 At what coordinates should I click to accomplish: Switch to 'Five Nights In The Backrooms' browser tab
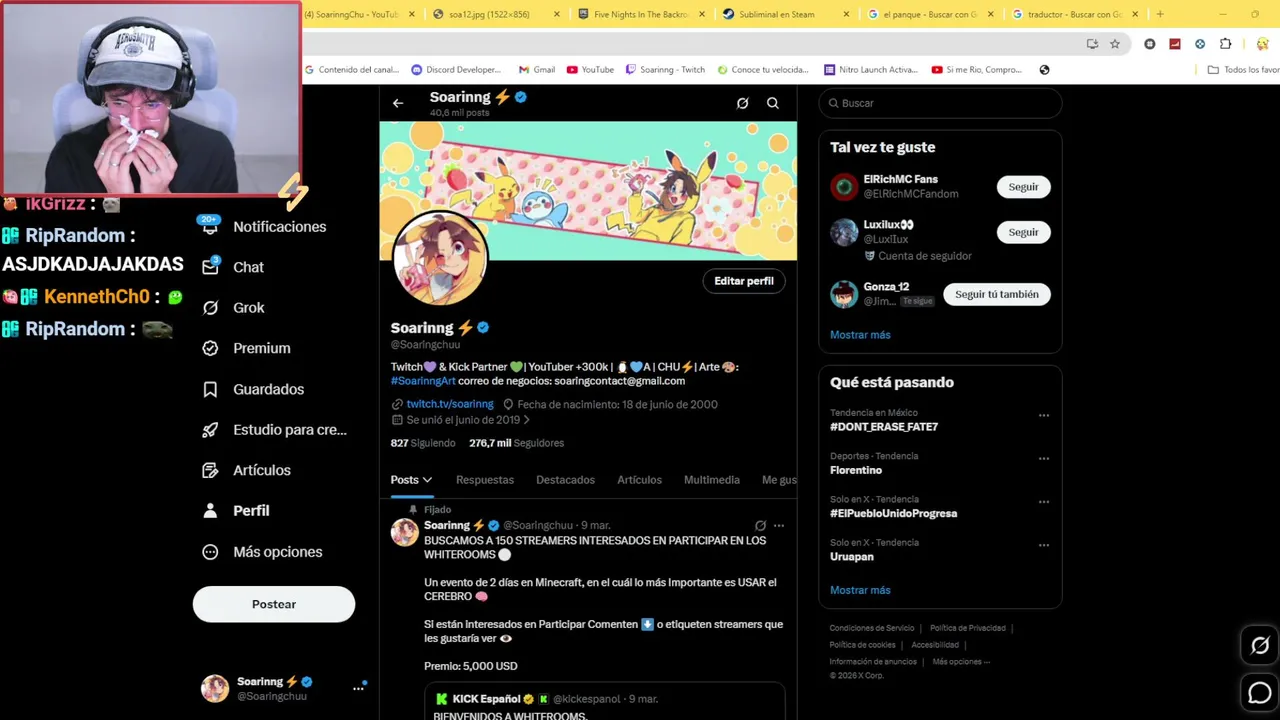641,14
